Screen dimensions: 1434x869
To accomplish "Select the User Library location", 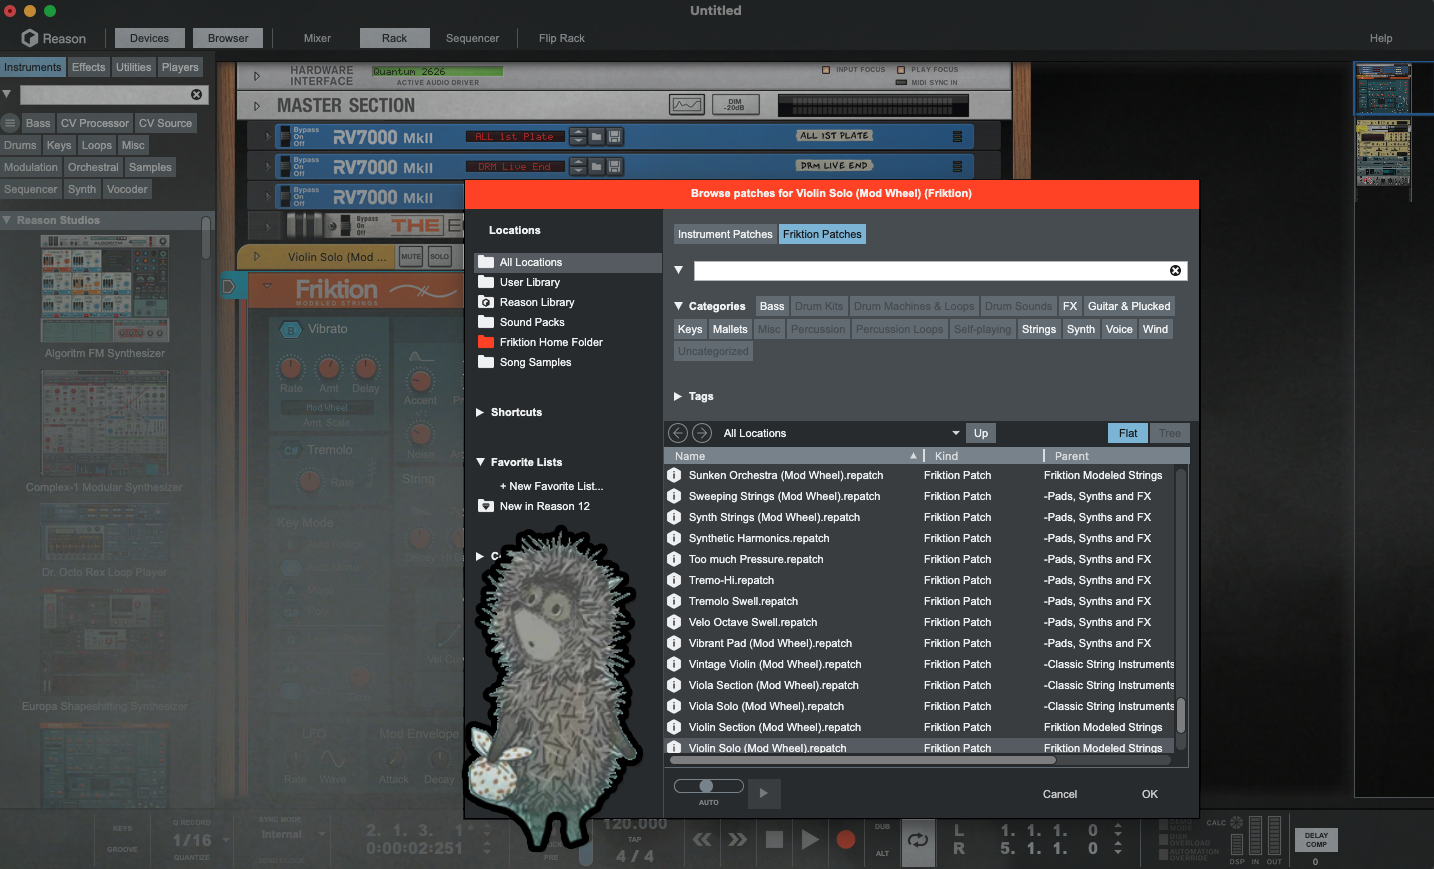I will pyautogui.click(x=530, y=282).
